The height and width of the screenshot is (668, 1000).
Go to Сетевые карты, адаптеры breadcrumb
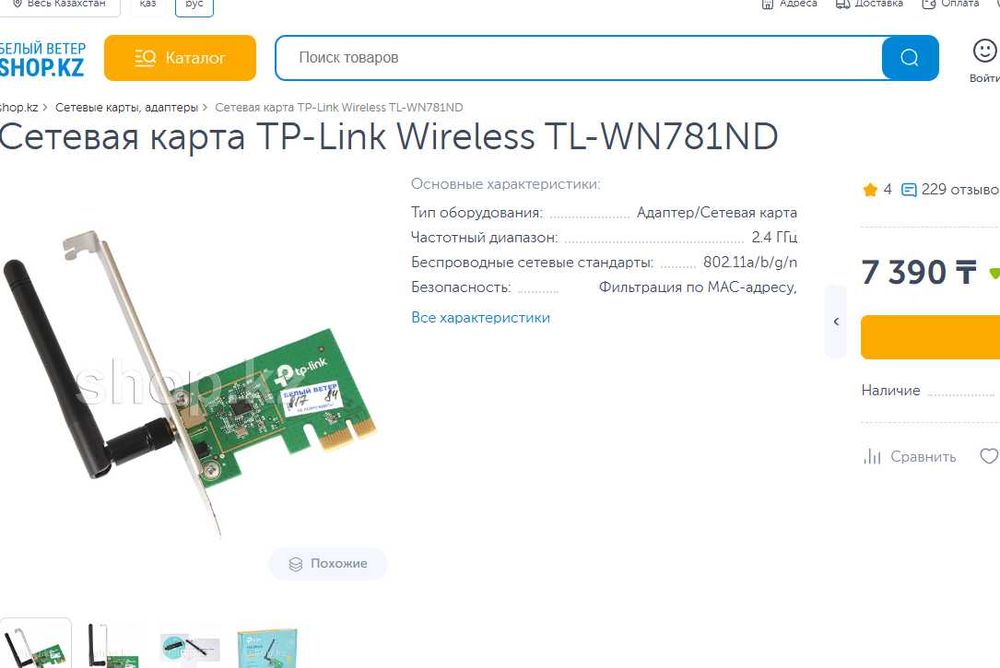[x=126, y=107]
